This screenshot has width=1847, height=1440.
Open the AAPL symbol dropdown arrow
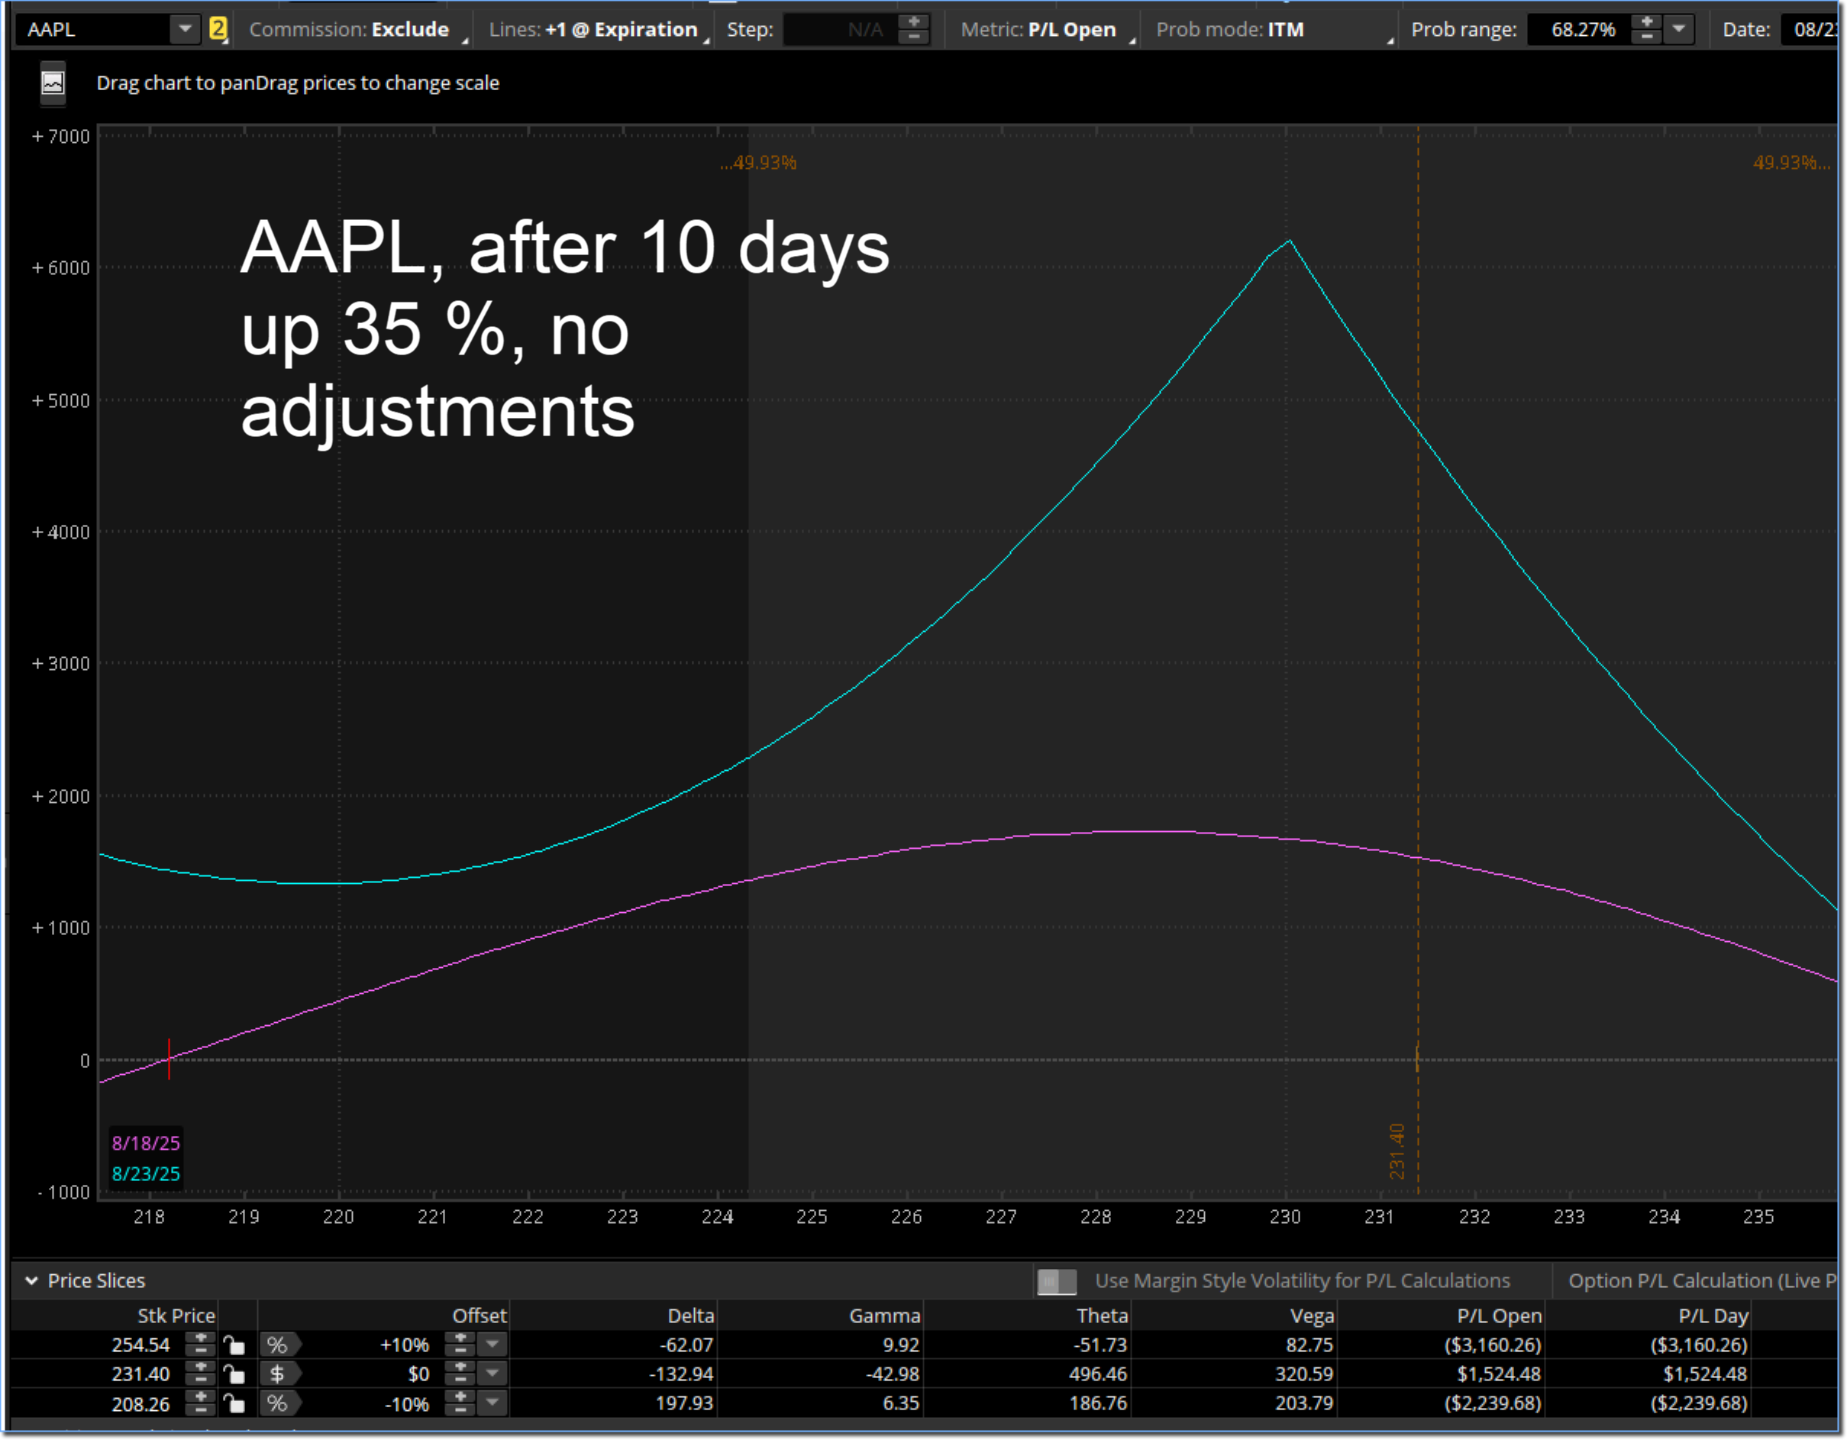tap(185, 29)
